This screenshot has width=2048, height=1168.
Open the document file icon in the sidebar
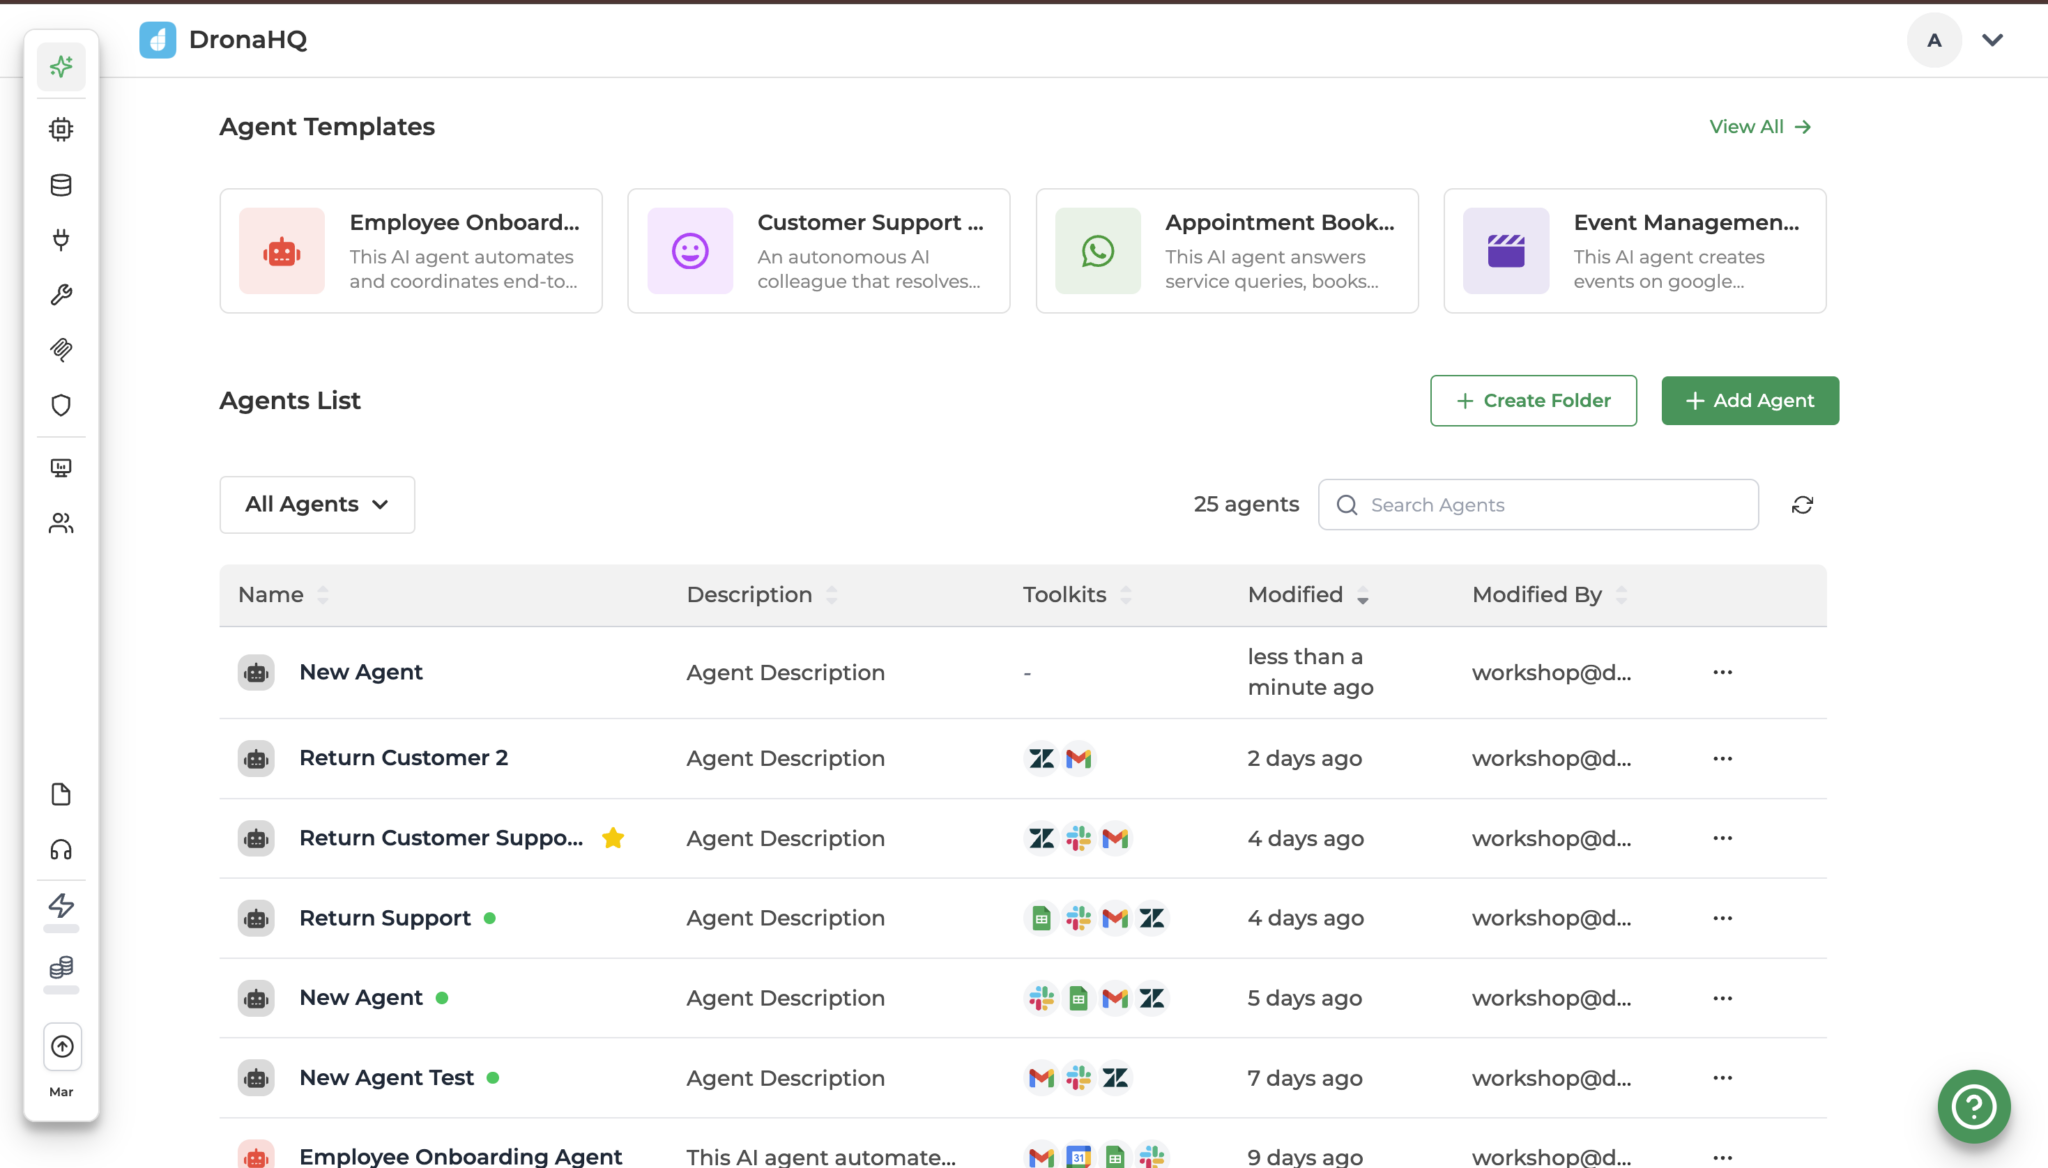pos(61,794)
